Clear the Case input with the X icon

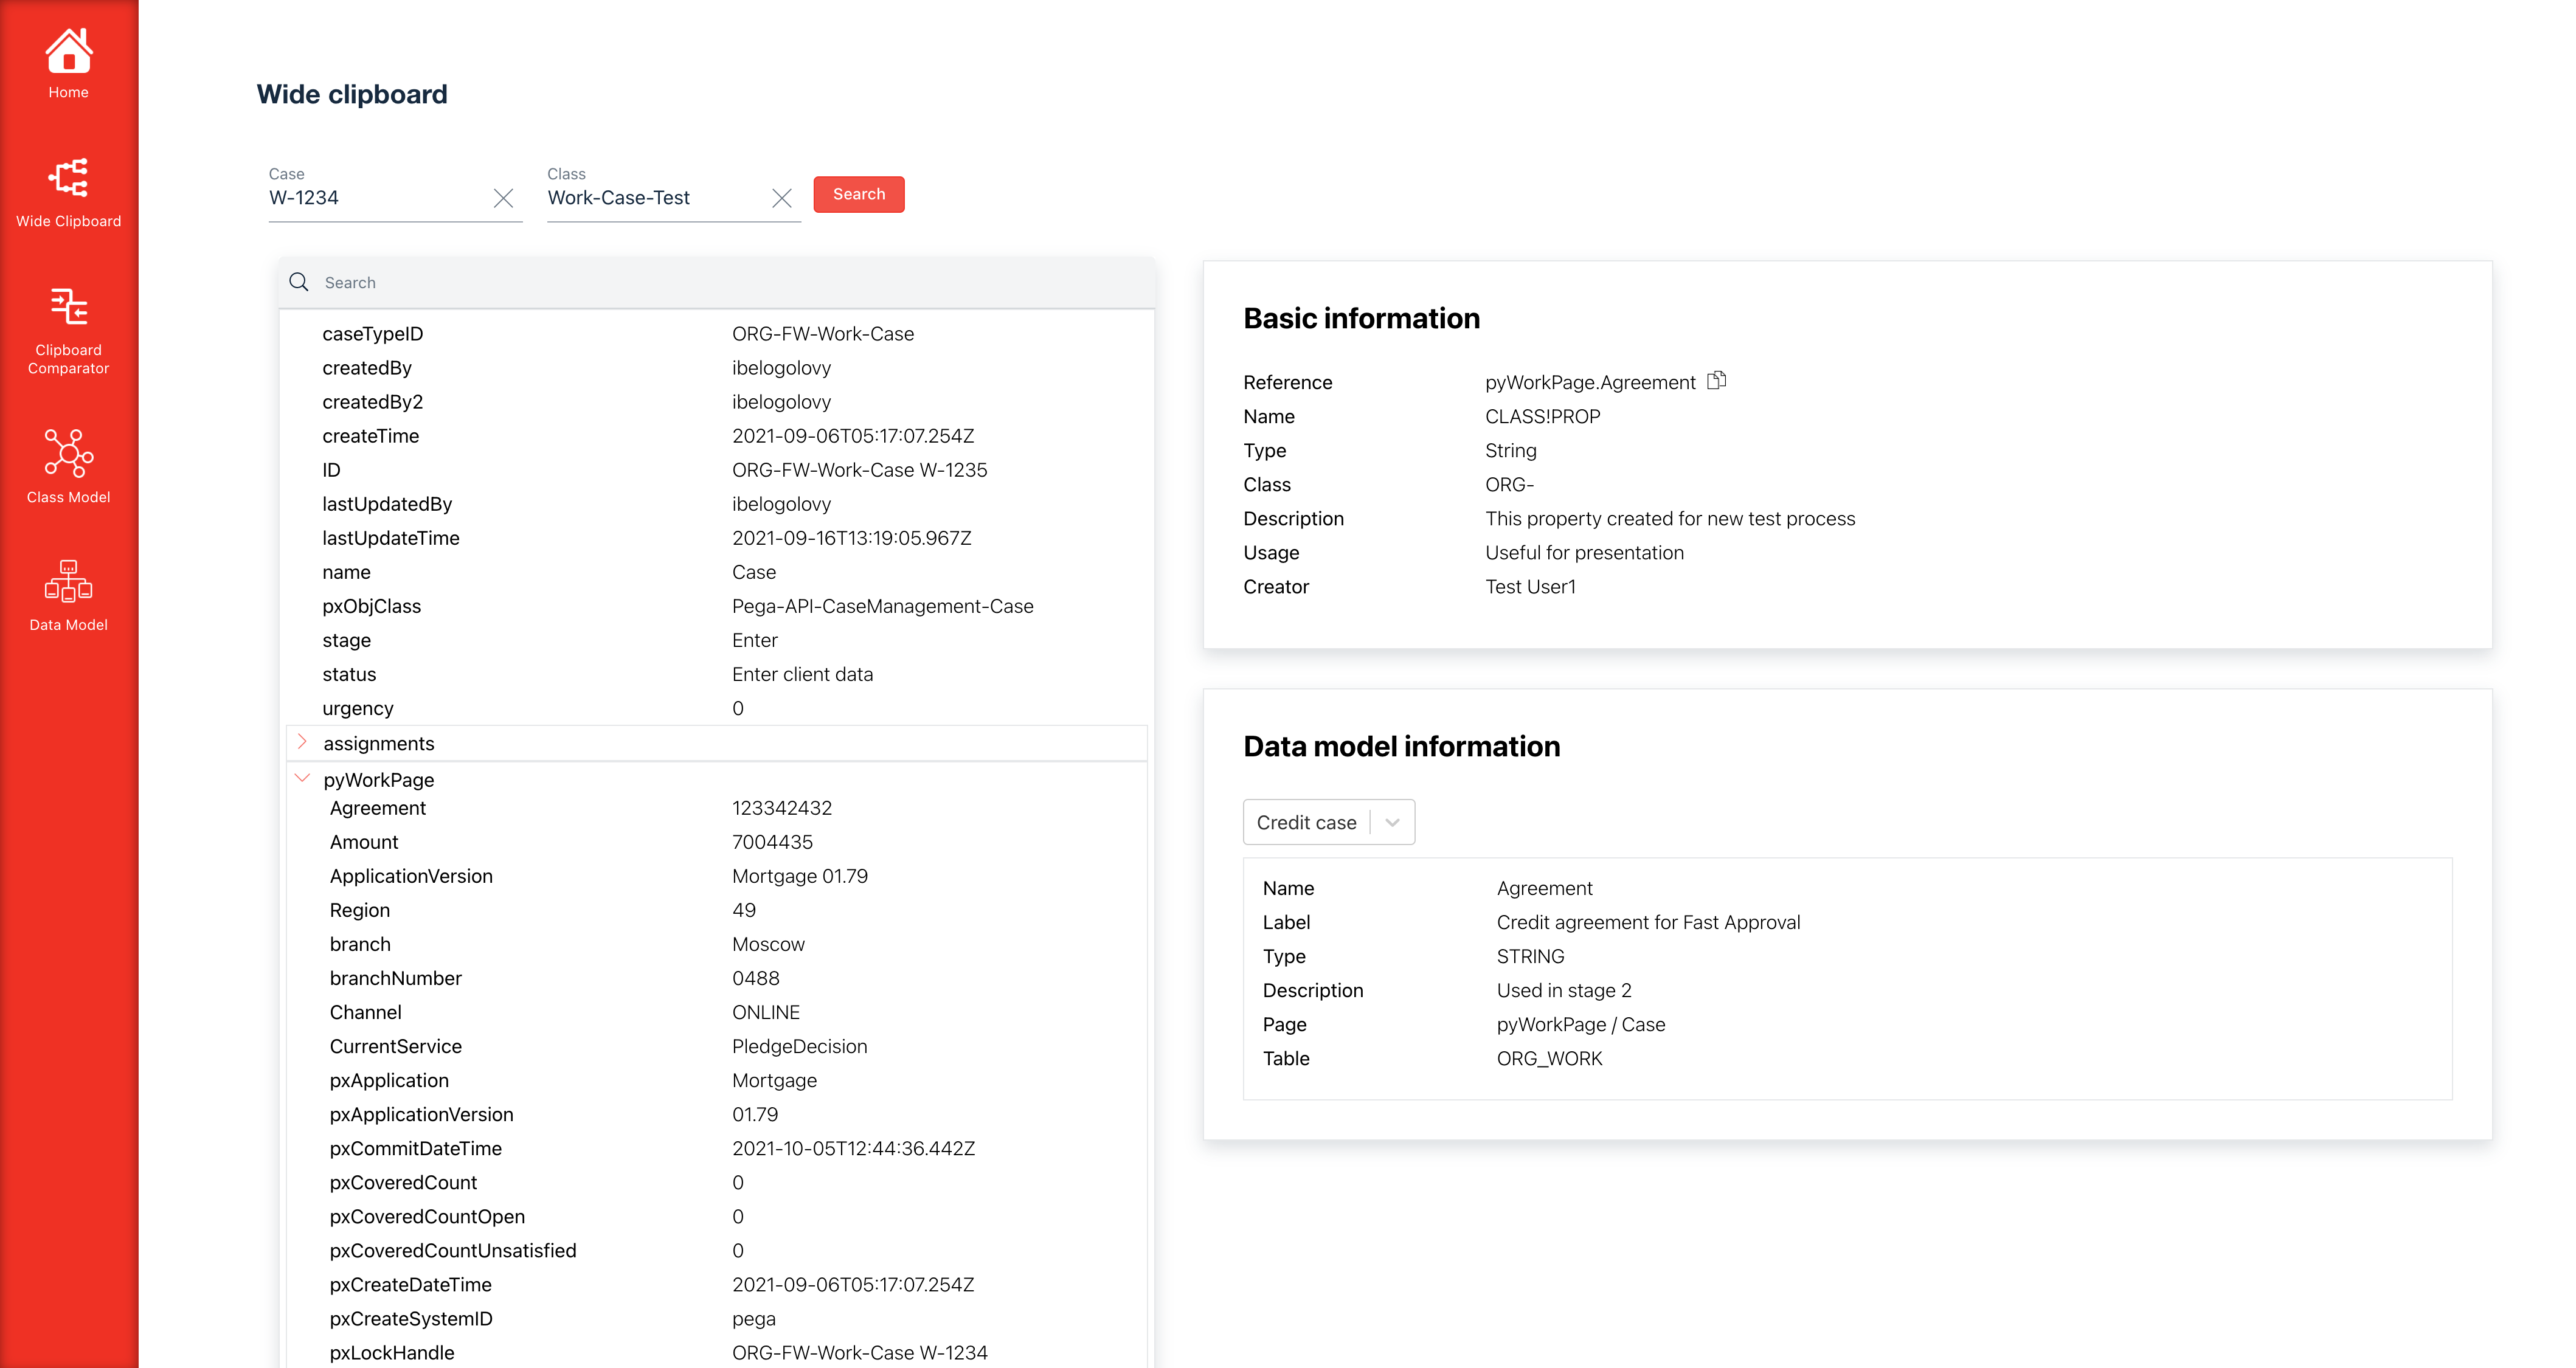[504, 198]
